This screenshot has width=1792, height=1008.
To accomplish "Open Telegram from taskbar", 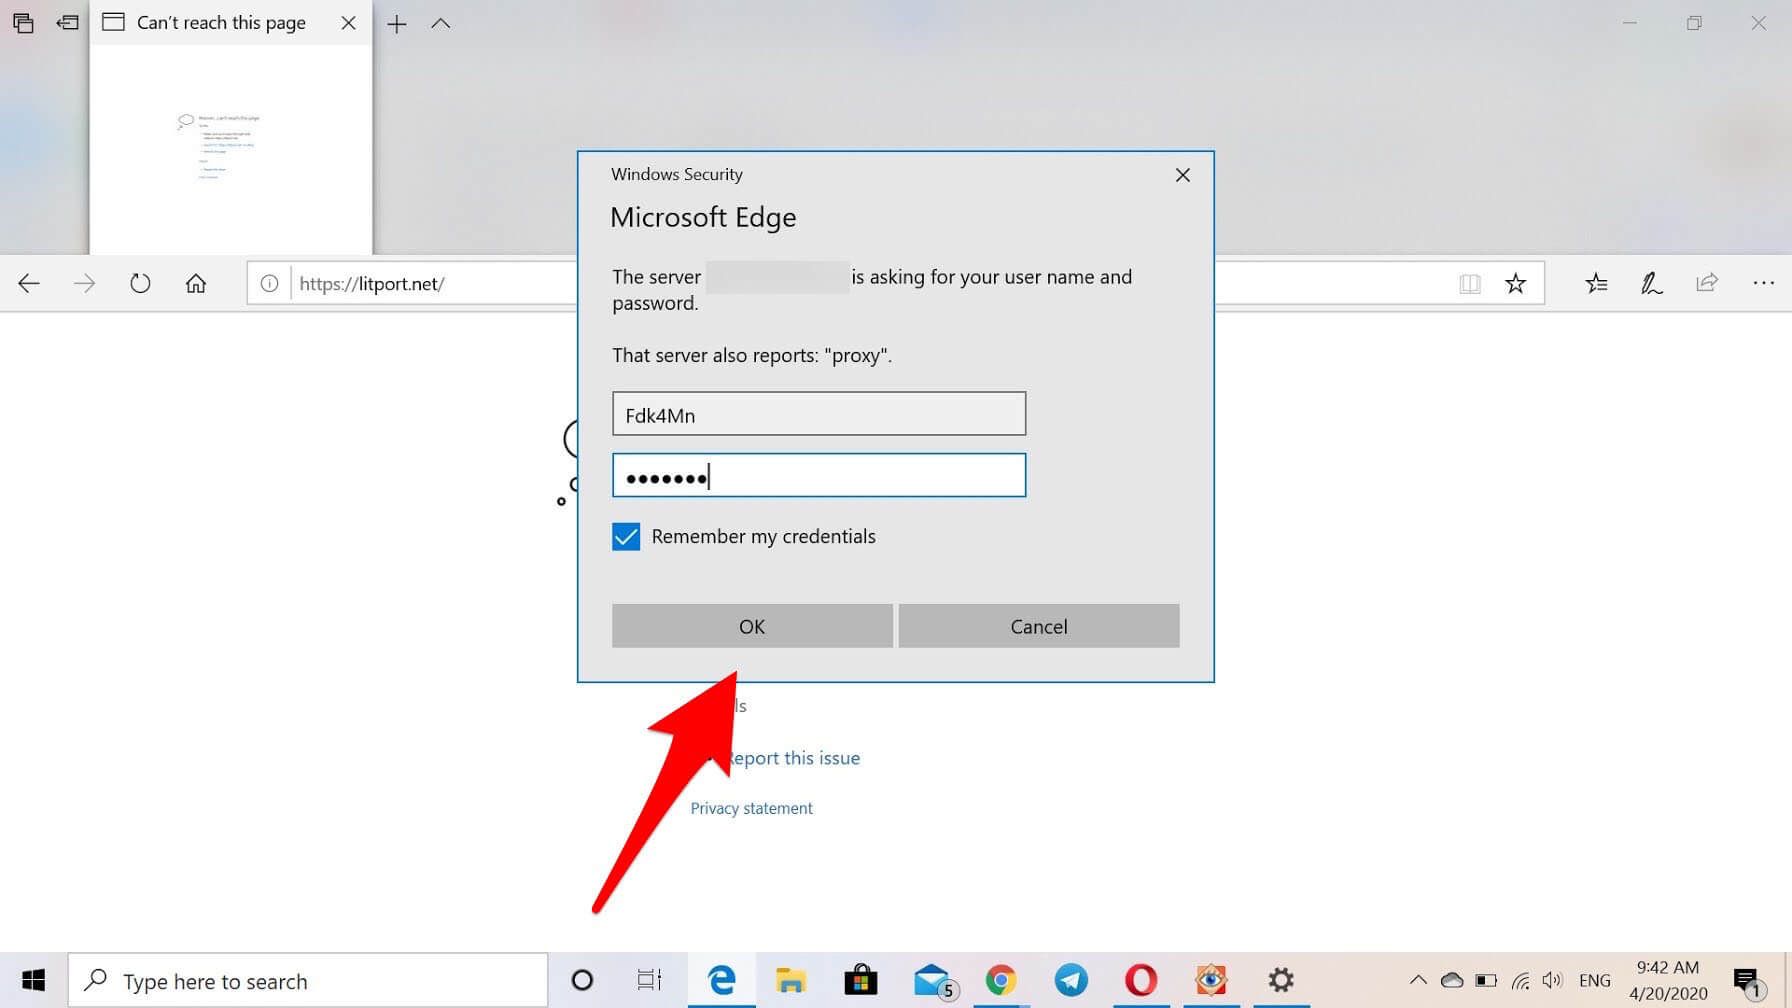I will pos(1071,980).
